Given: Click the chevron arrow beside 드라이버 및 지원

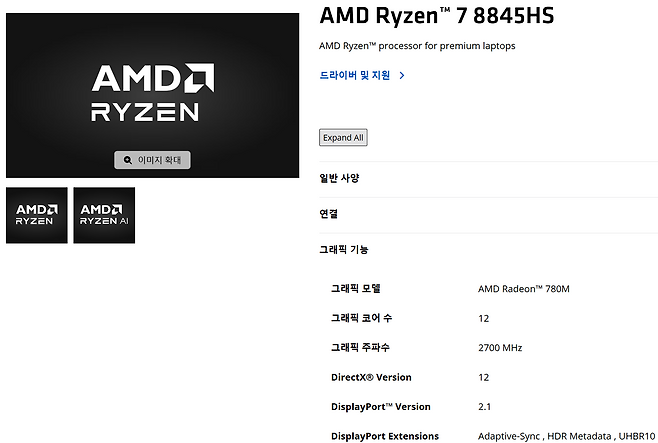Looking at the screenshot, I should pos(401,75).
